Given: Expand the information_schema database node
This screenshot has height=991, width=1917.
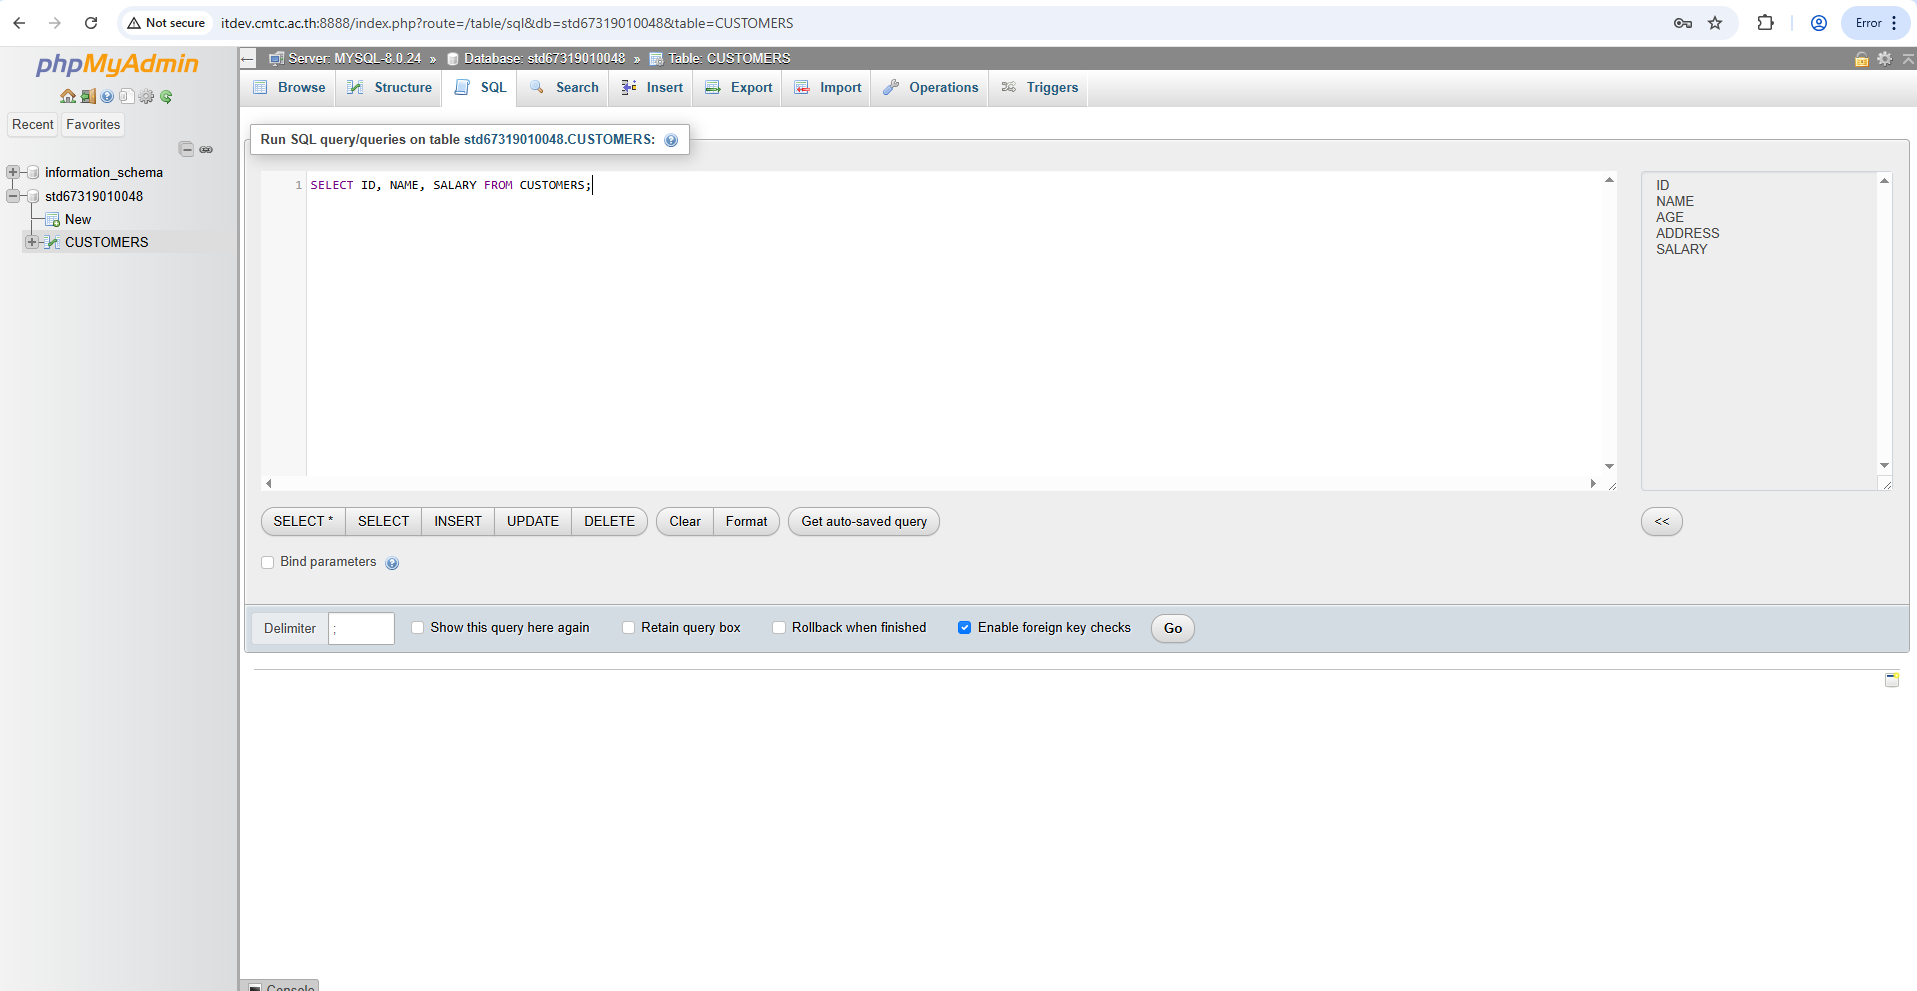Looking at the screenshot, I should click(13, 173).
